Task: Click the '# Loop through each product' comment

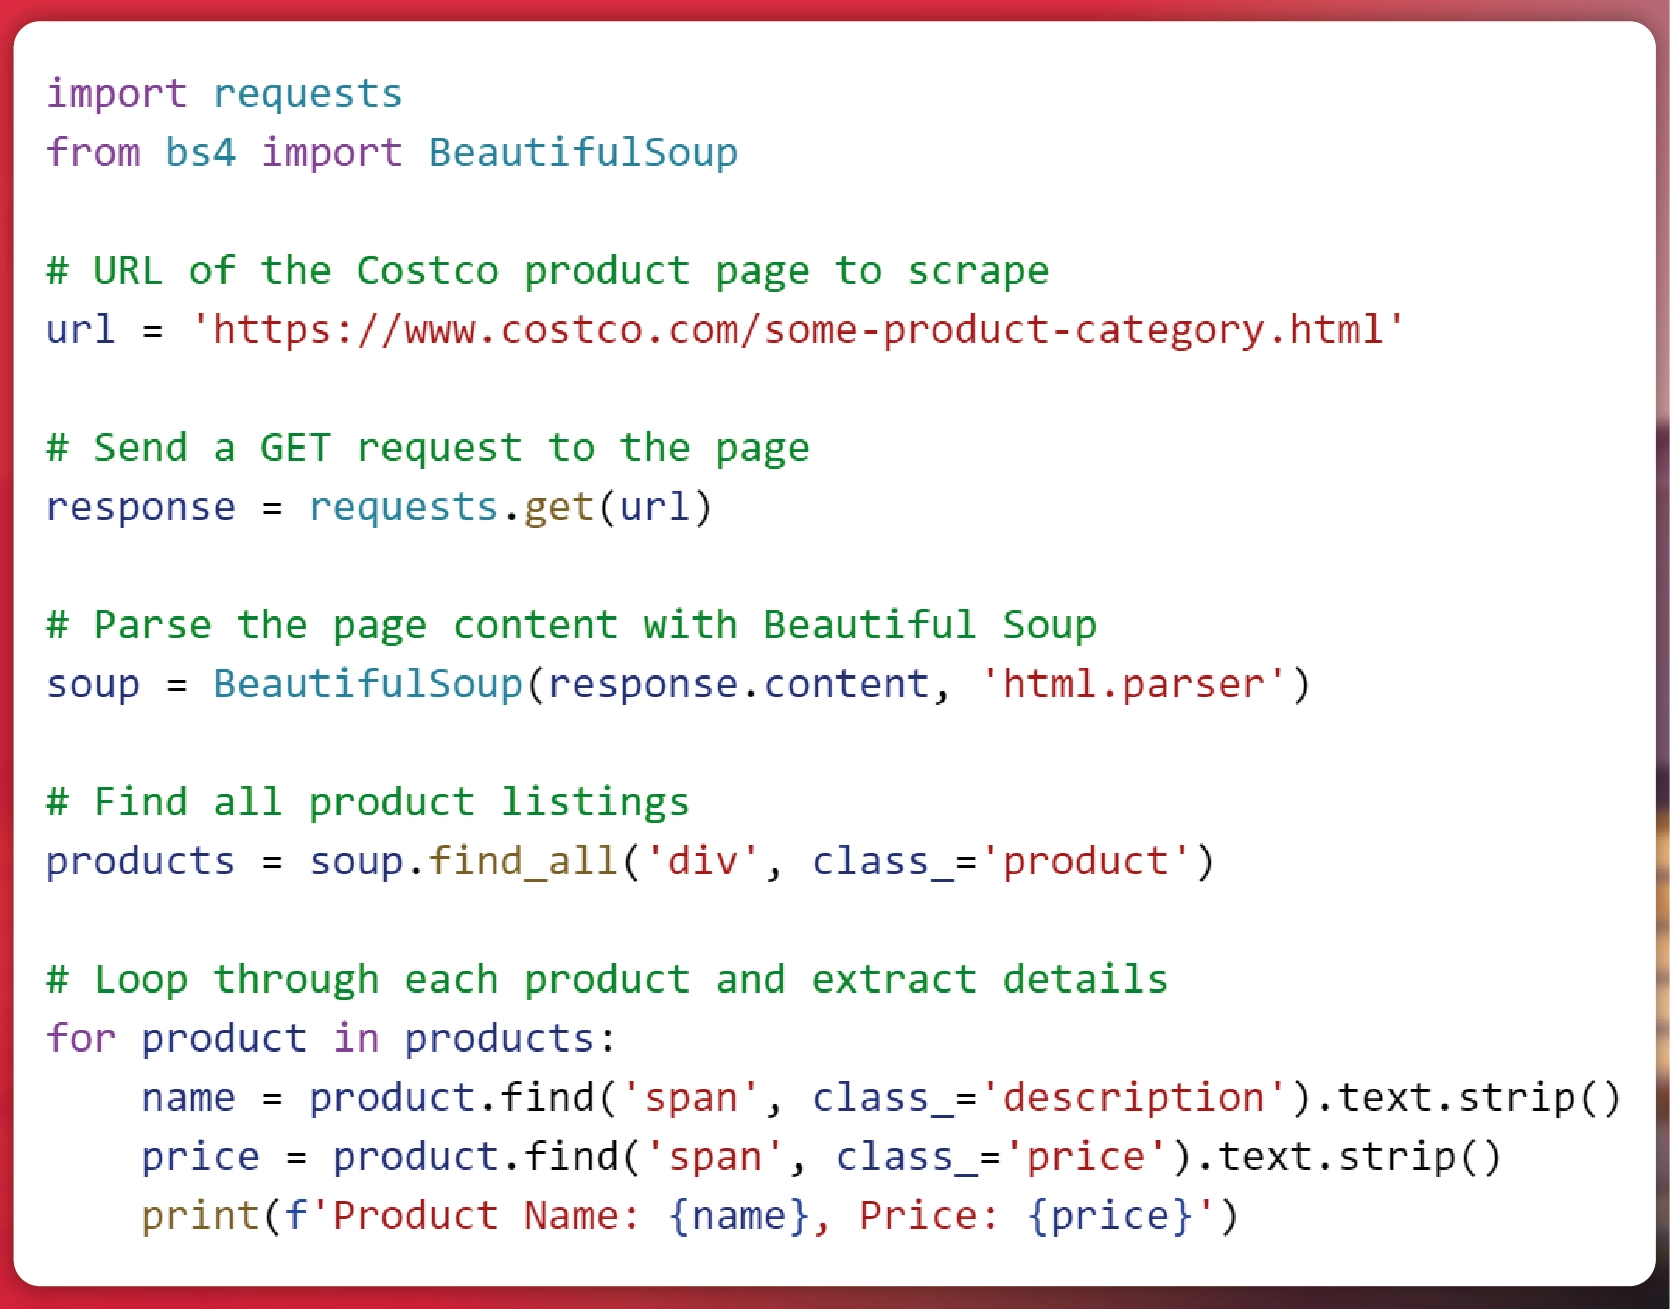Action: coord(607,979)
